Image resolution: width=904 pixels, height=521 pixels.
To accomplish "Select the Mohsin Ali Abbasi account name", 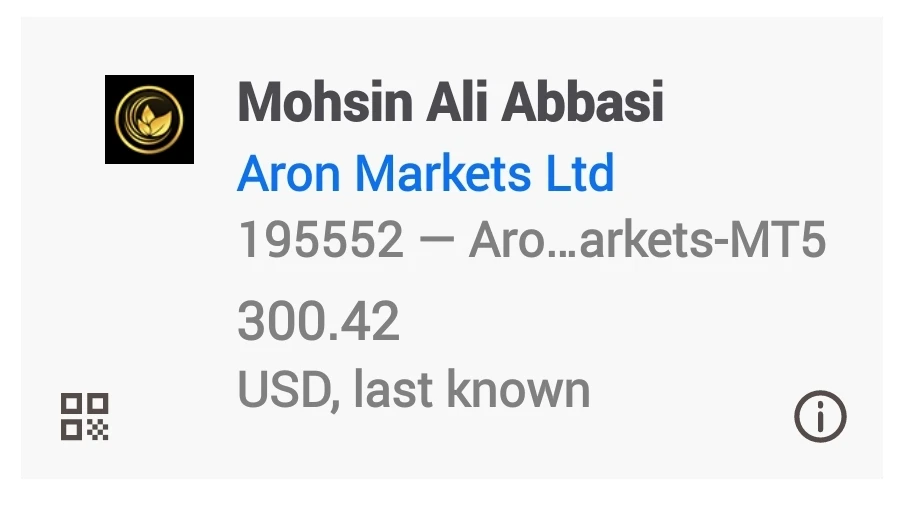I will [450, 102].
